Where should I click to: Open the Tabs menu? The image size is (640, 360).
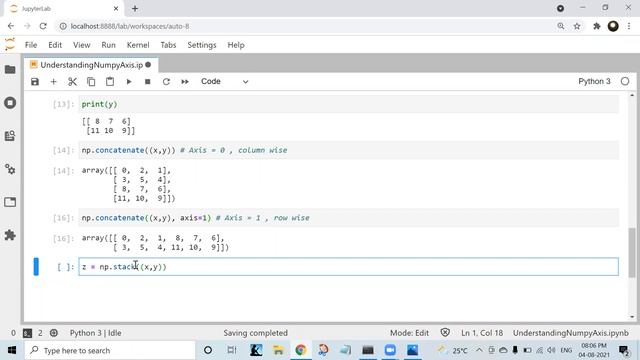pos(168,45)
